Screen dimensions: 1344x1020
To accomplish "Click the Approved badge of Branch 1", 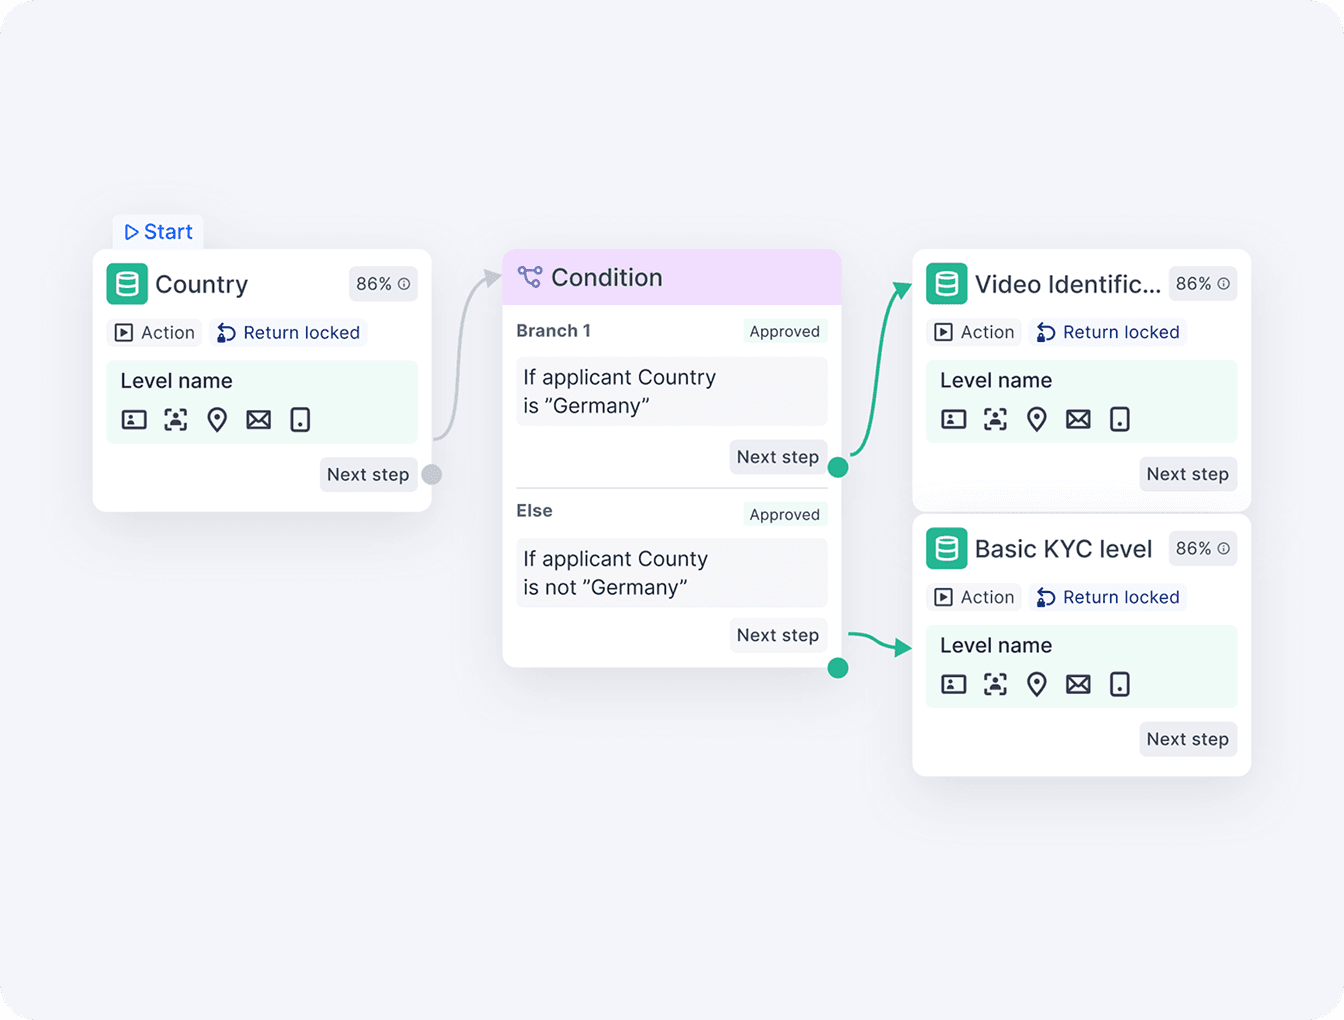I will pos(785,332).
